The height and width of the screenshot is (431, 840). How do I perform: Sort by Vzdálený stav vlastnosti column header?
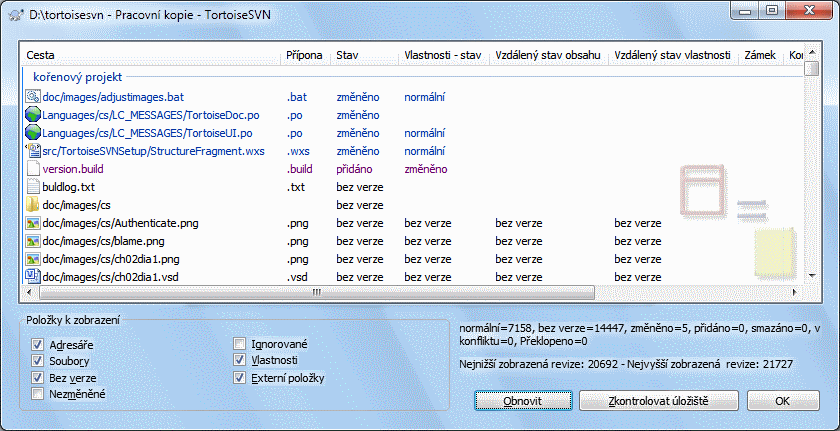(673, 55)
